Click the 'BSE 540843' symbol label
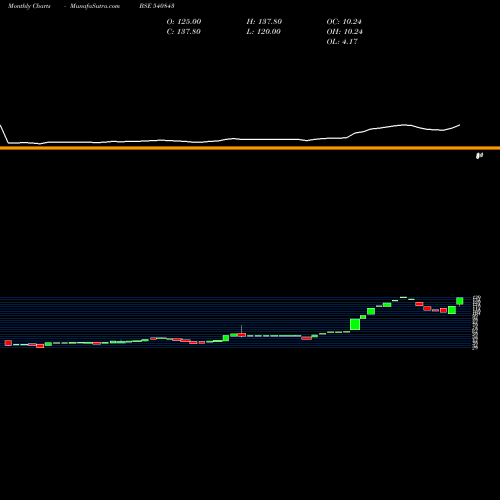This screenshot has height=500, width=500. point(157,6)
